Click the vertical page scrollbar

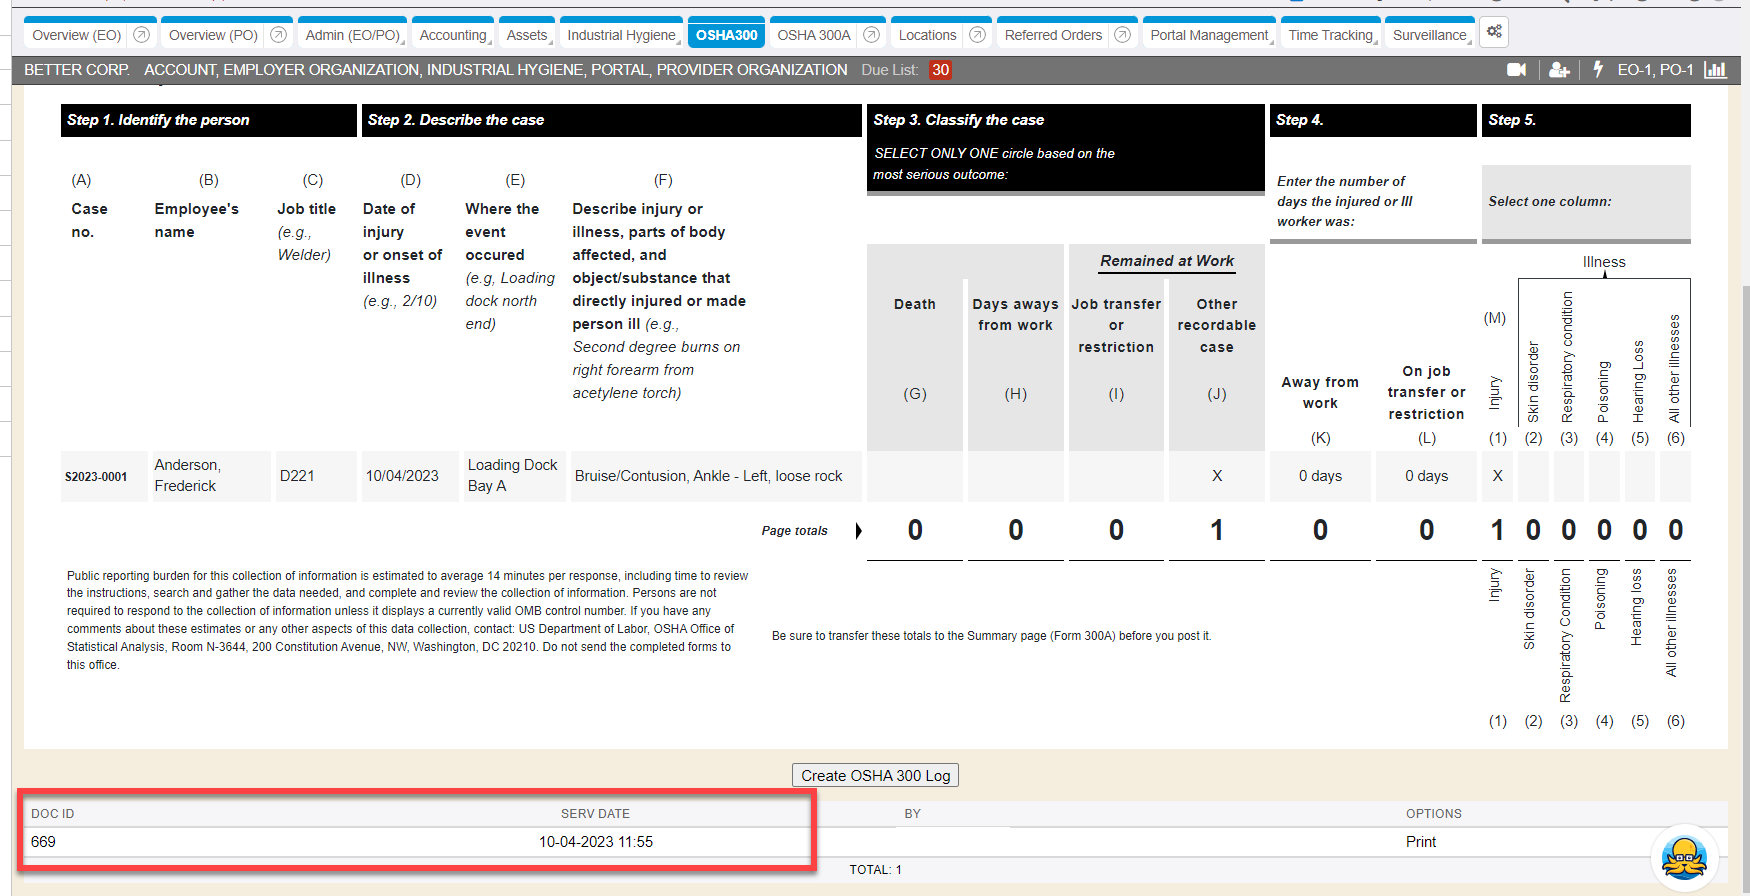(x=1743, y=500)
